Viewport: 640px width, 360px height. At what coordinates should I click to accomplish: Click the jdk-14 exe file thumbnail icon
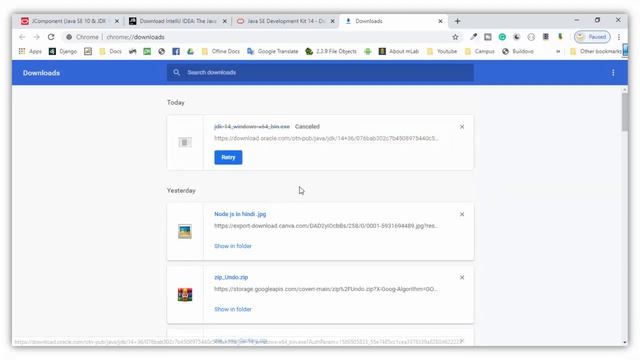coord(185,142)
